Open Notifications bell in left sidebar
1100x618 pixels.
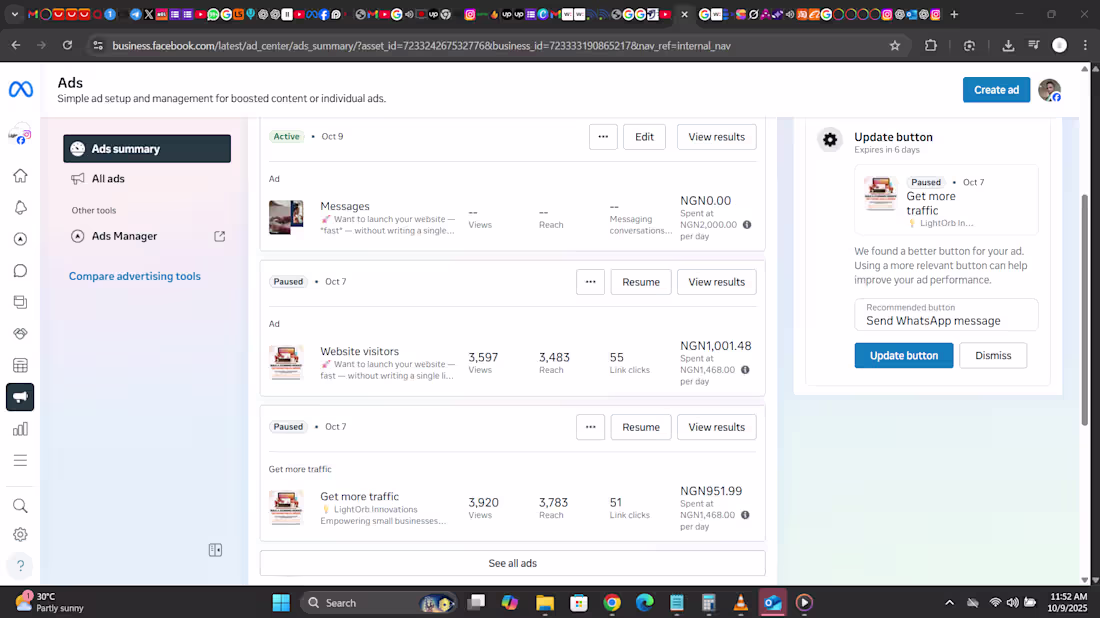20,207
